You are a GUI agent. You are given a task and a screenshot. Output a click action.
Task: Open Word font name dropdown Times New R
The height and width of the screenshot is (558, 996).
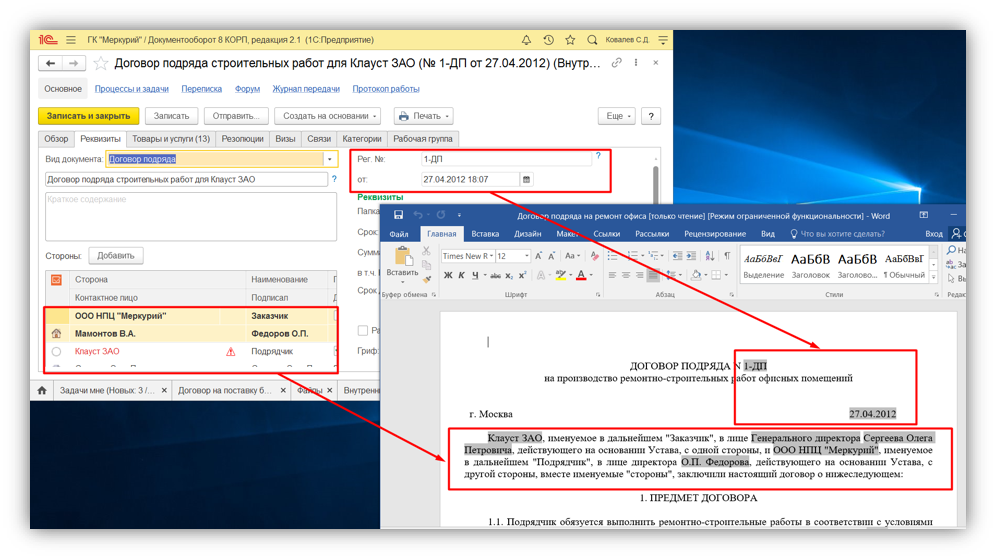(492, 255)
